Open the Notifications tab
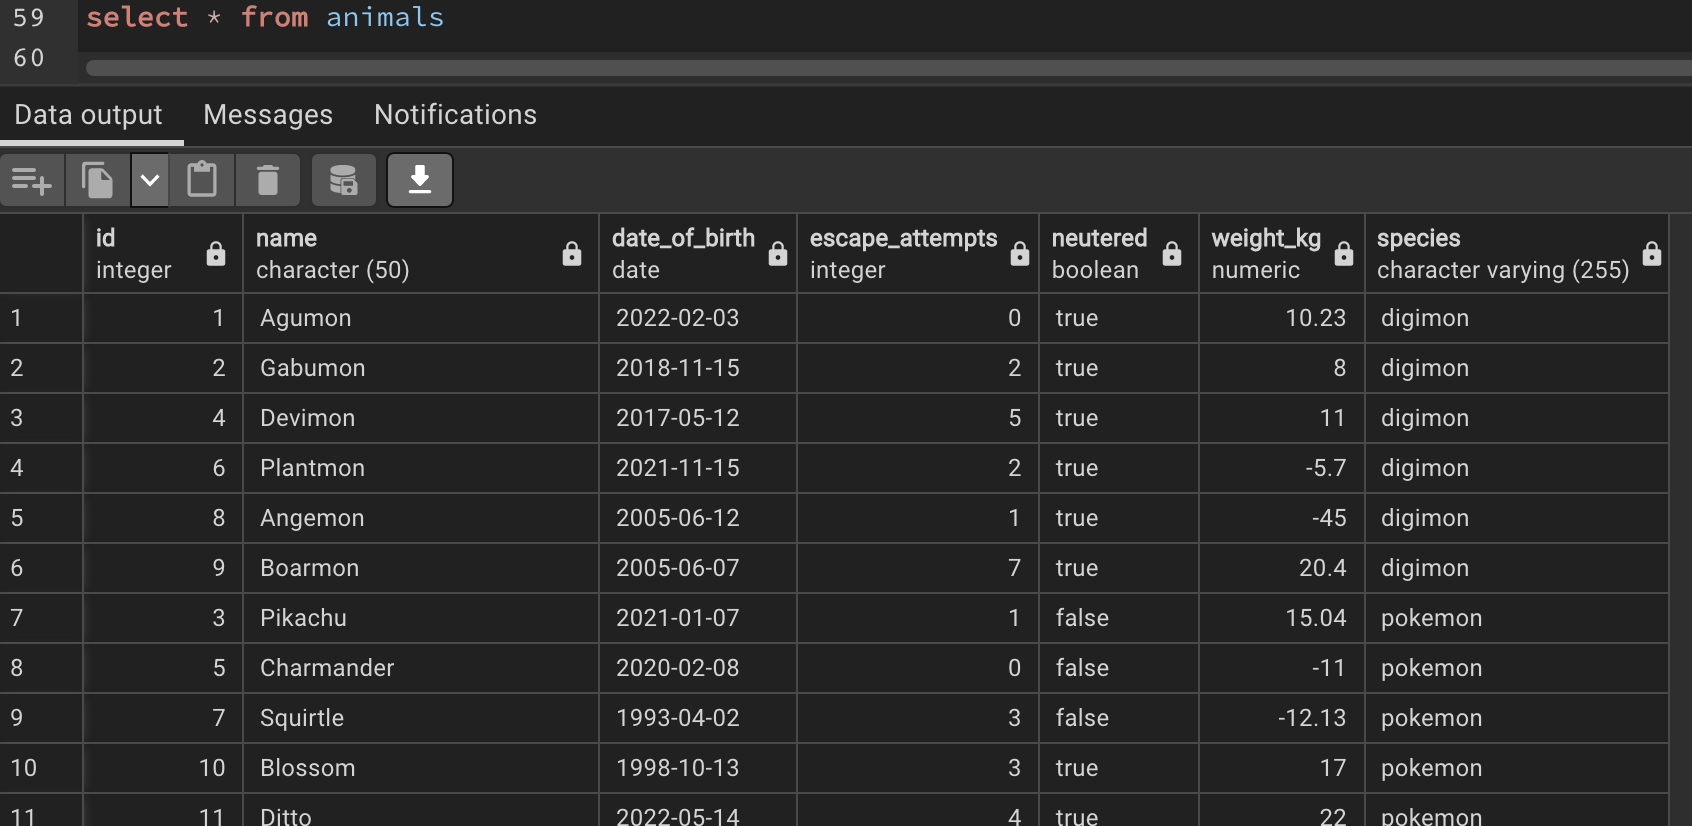Image resolution: width=1692 pixels, height=826 pixels. click(455, 115)
